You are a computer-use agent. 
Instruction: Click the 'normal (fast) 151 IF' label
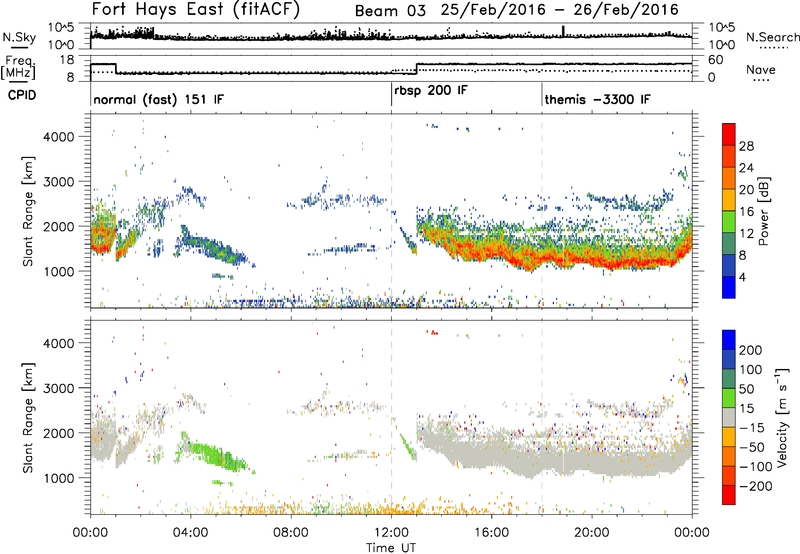(158, 99)
